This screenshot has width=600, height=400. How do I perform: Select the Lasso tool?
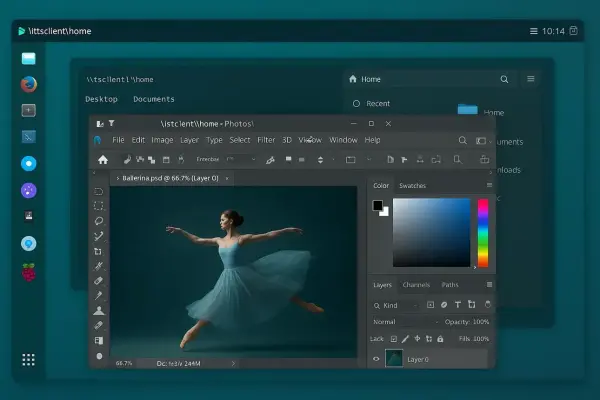pos(99,221)
